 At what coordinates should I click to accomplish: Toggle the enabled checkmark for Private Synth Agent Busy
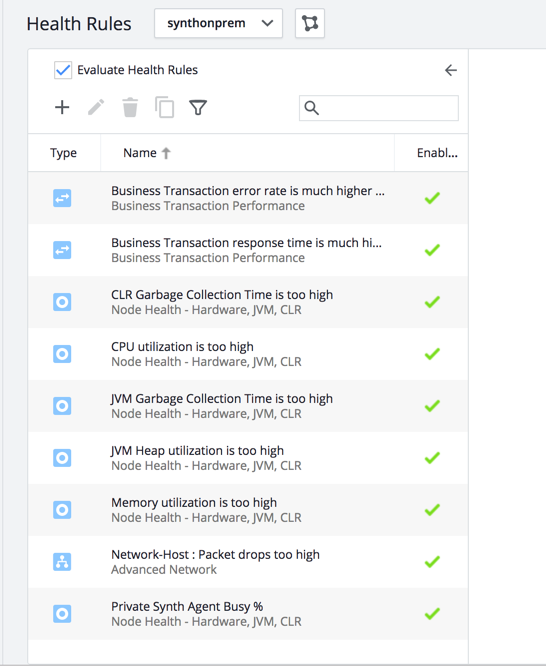click(x=432, y=613)
